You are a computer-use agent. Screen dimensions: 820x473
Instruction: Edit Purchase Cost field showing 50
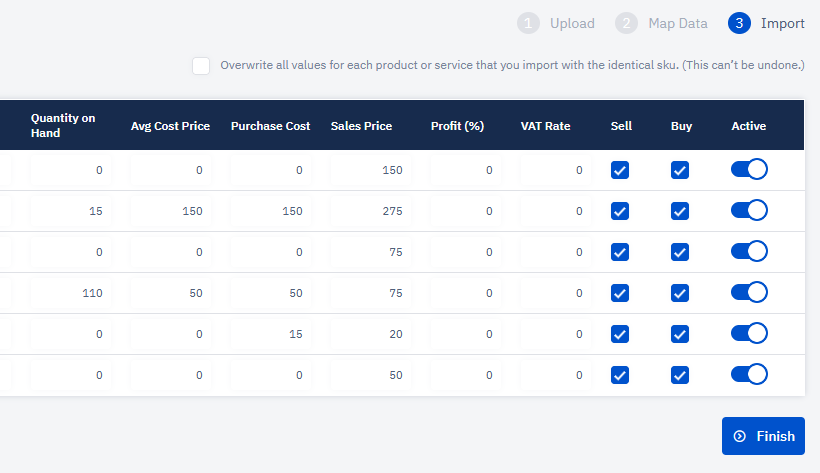click(x=270, y=293)
